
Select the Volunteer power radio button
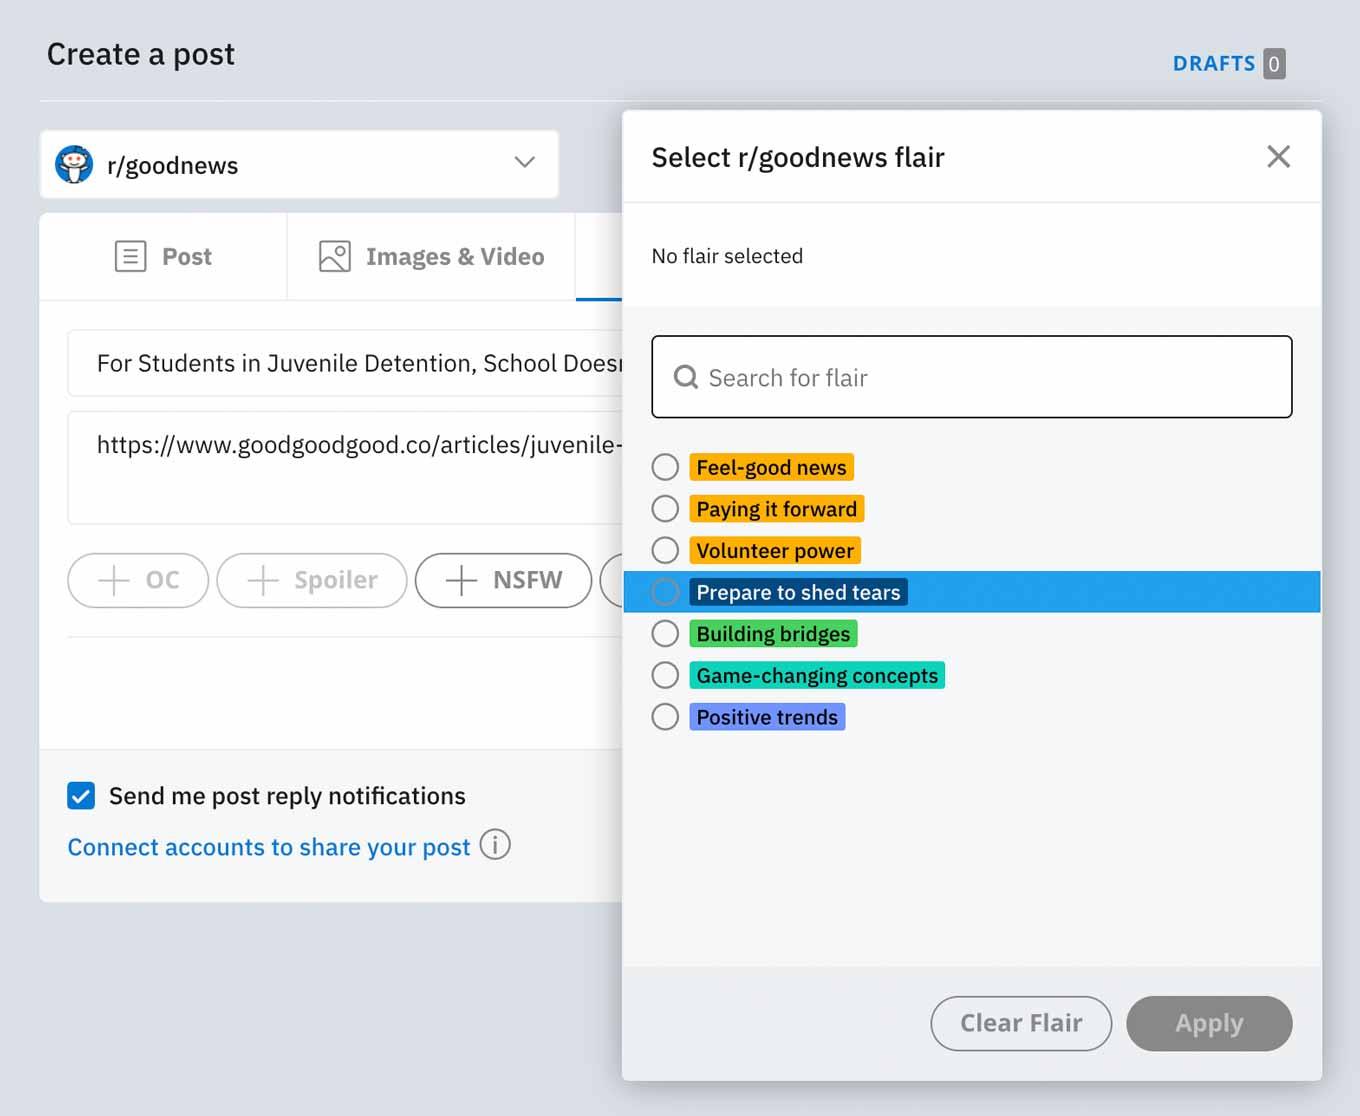coord(665,550)
